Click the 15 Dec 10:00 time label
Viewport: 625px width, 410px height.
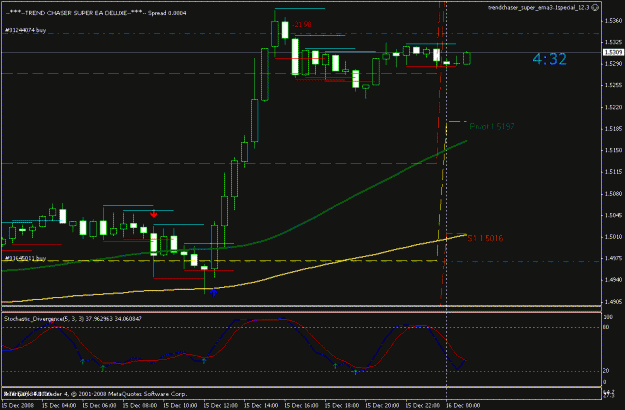click(x=180, y=406)
